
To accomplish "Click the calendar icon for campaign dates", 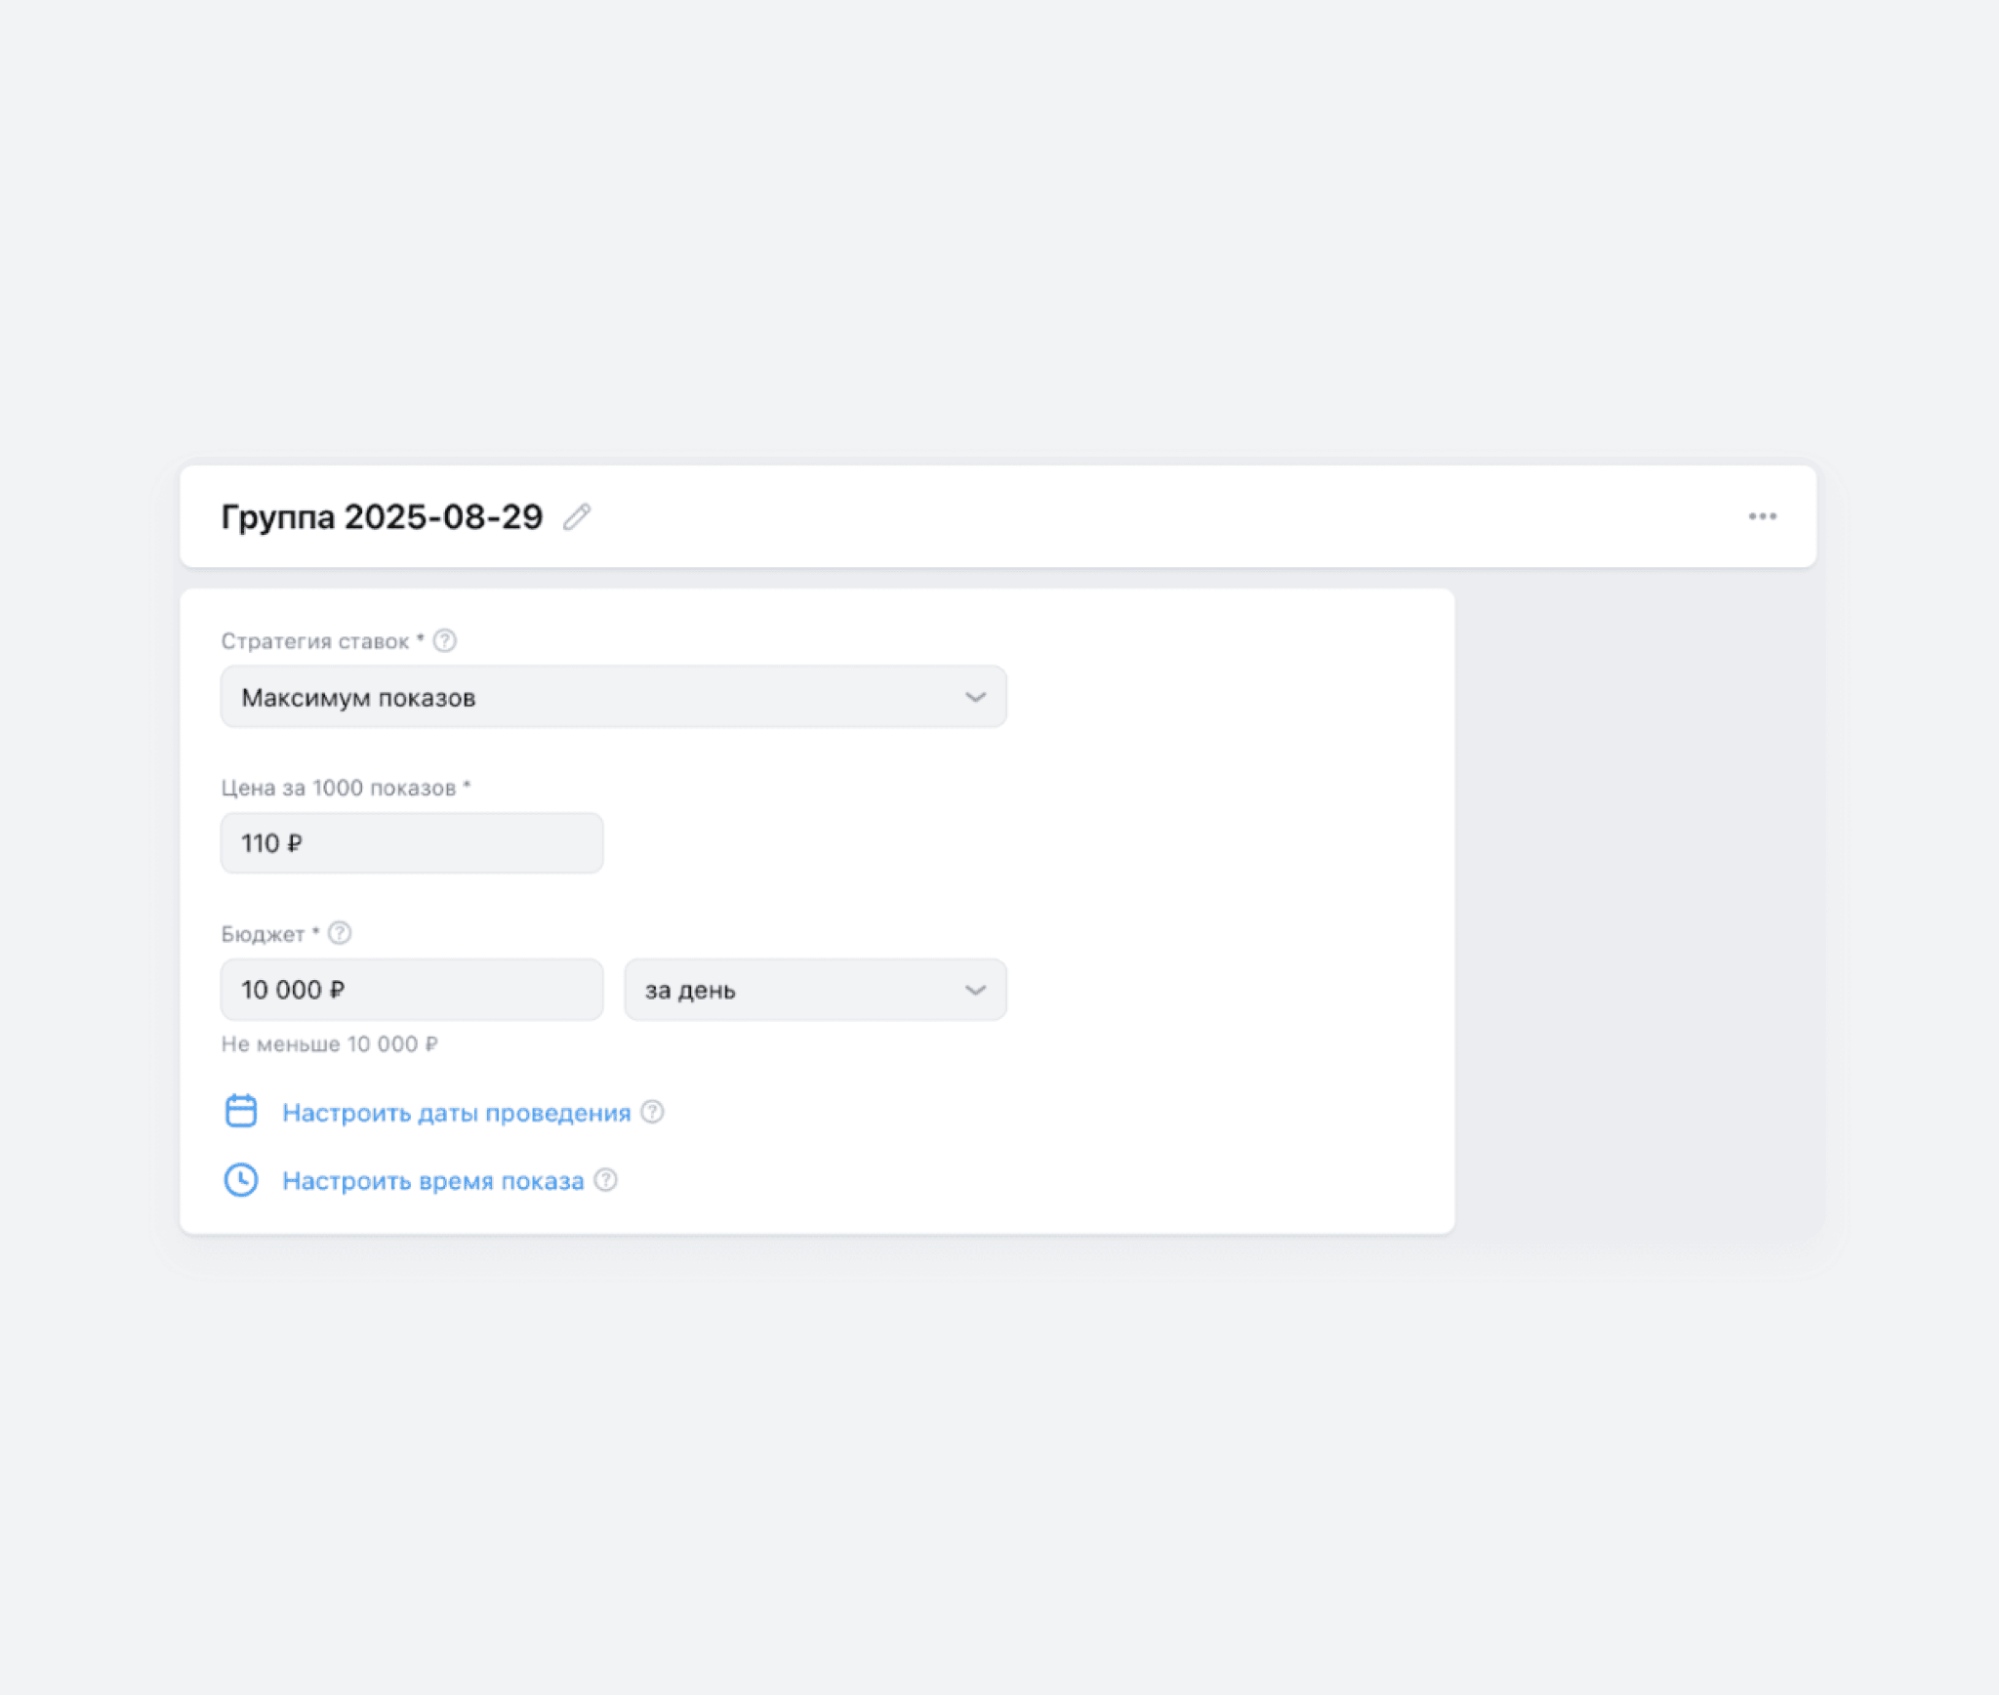I will click(x=241, y=1111).
